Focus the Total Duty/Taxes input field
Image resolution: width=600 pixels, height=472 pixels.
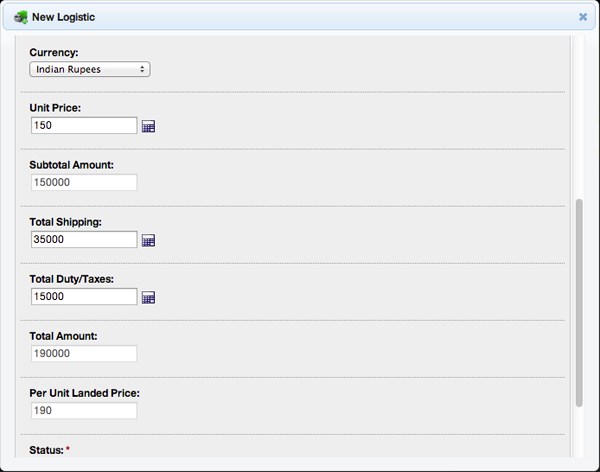(84, 297)
